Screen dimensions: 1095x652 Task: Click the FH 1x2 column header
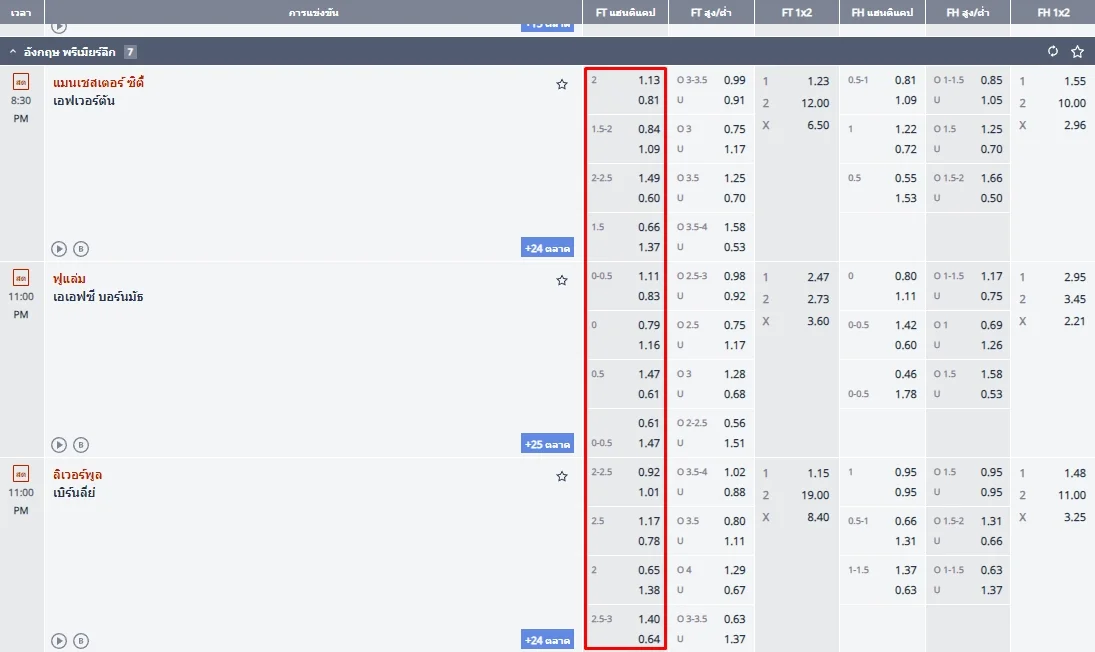(1053, 12)
